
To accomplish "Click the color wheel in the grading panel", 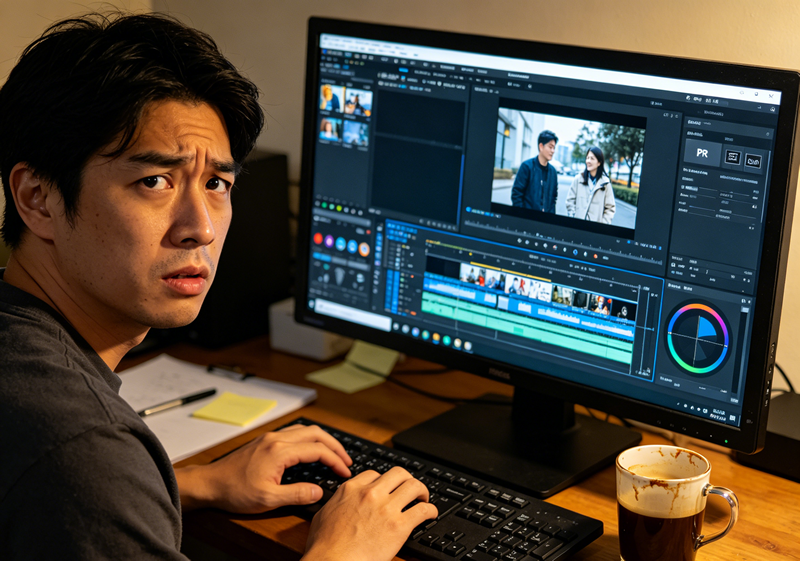I will coord(698,339).
